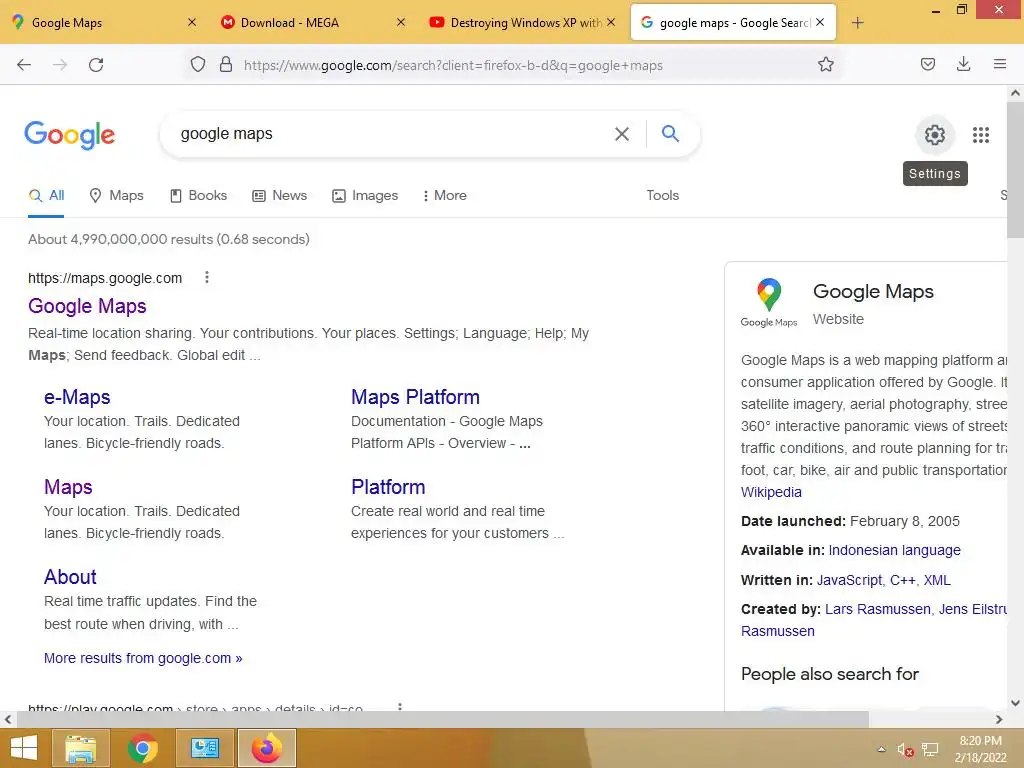The width and height of the screenshot is (1024, 768).
Task: Go back with the browser back arrow
Action: point(24,65)
